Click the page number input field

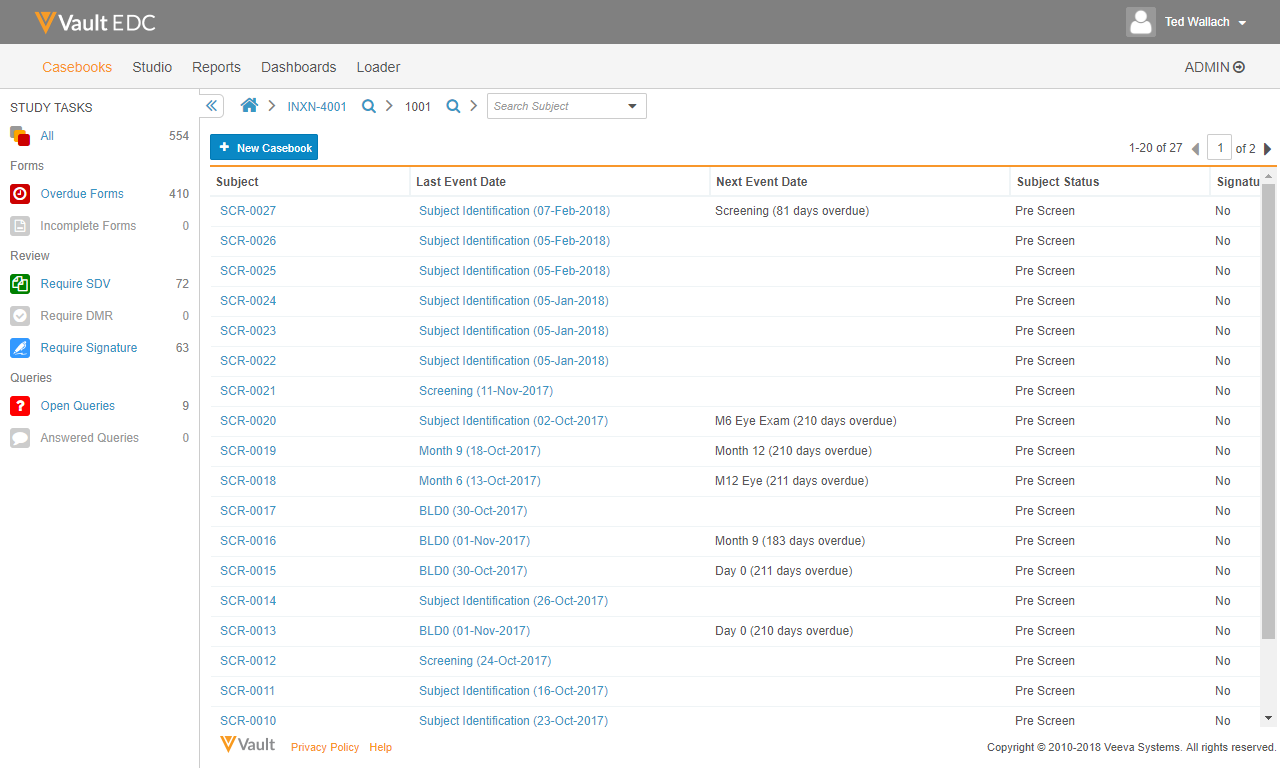click(1219, 148)
